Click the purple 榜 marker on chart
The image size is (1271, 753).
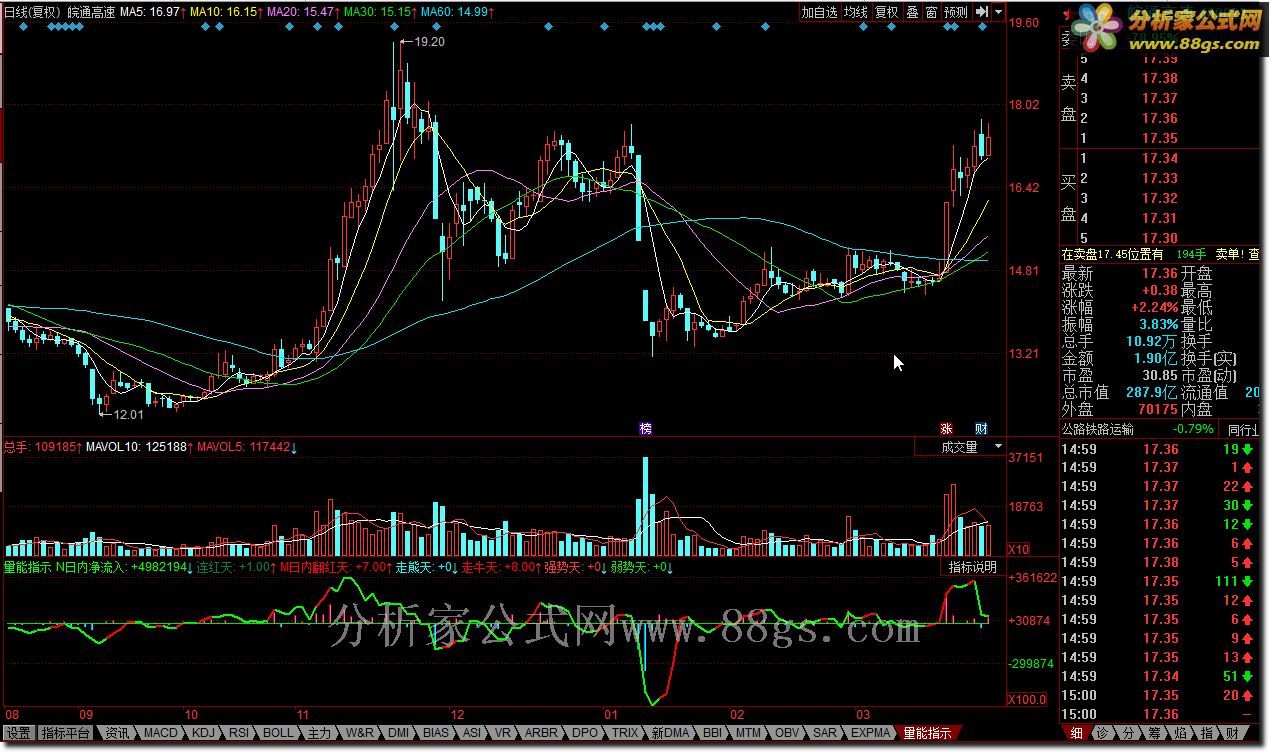646,428
